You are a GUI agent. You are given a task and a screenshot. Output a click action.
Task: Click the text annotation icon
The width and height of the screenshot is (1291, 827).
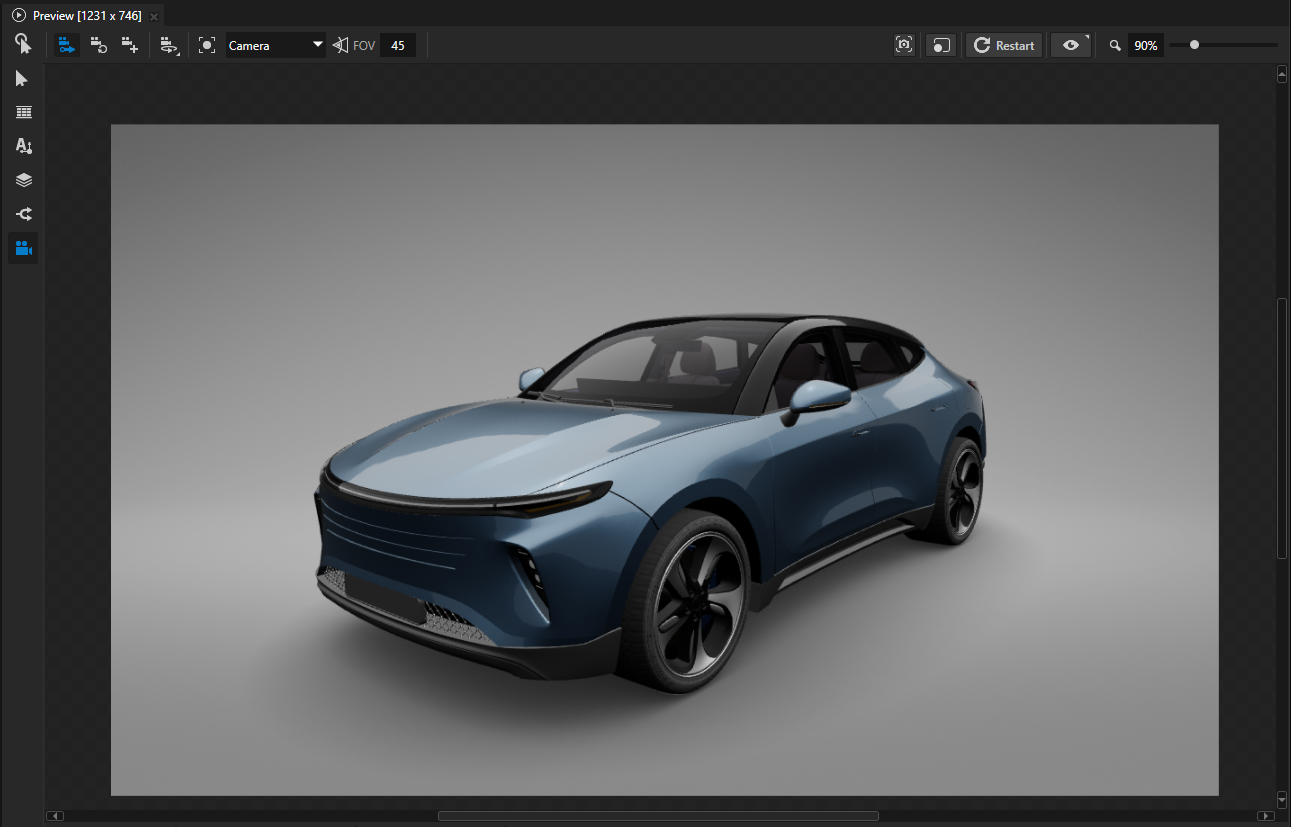23,146
